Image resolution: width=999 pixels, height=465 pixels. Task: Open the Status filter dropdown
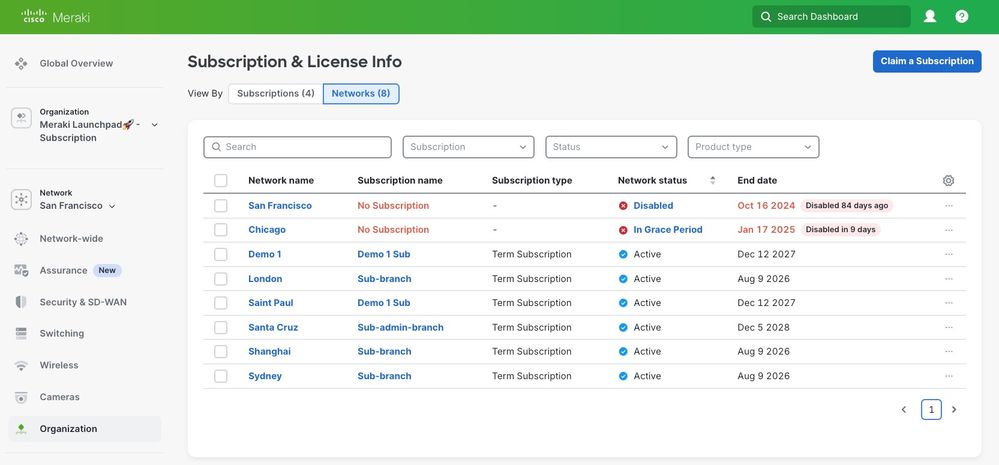[611, 147]
